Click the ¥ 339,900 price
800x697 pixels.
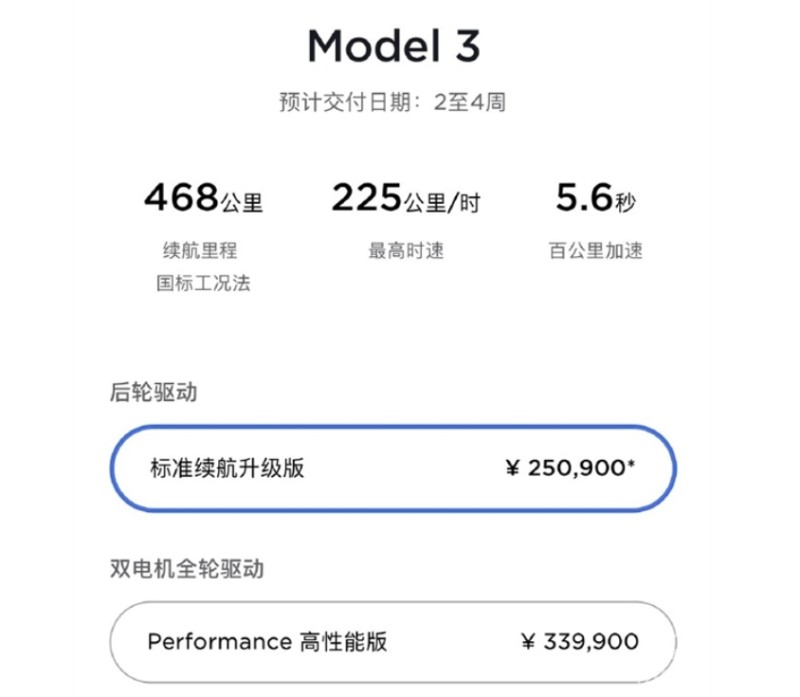click(580, 641)
